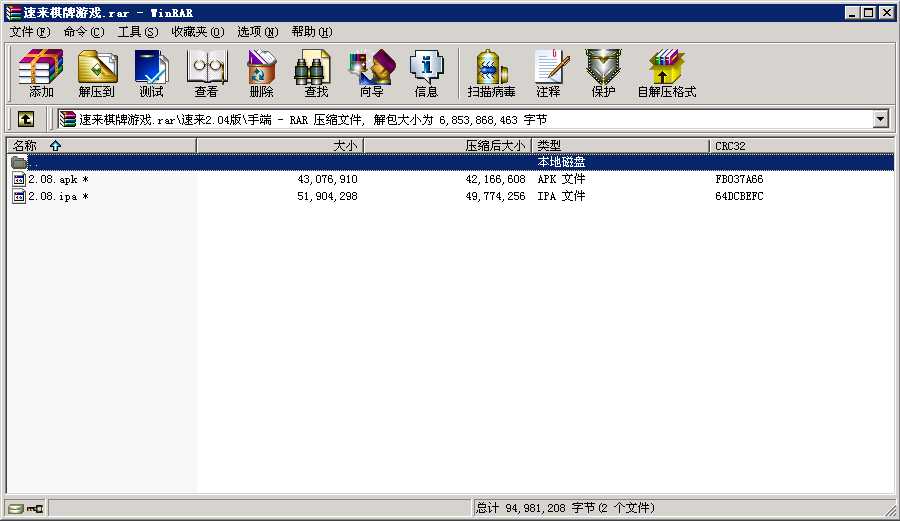Maximize the WinRAR window
Screen dimensions: 900x521
pyautogui.click(x=869, y=13)
